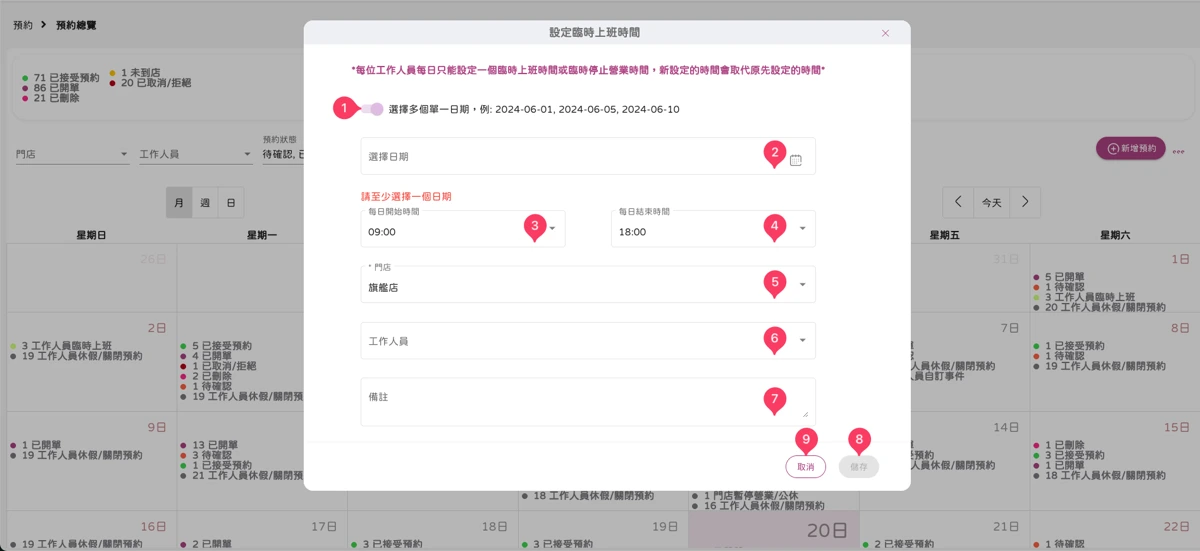Click the 取消 cancel button
The width and height of the screenshot is (1200, 551).
click(x=806, y=467)
